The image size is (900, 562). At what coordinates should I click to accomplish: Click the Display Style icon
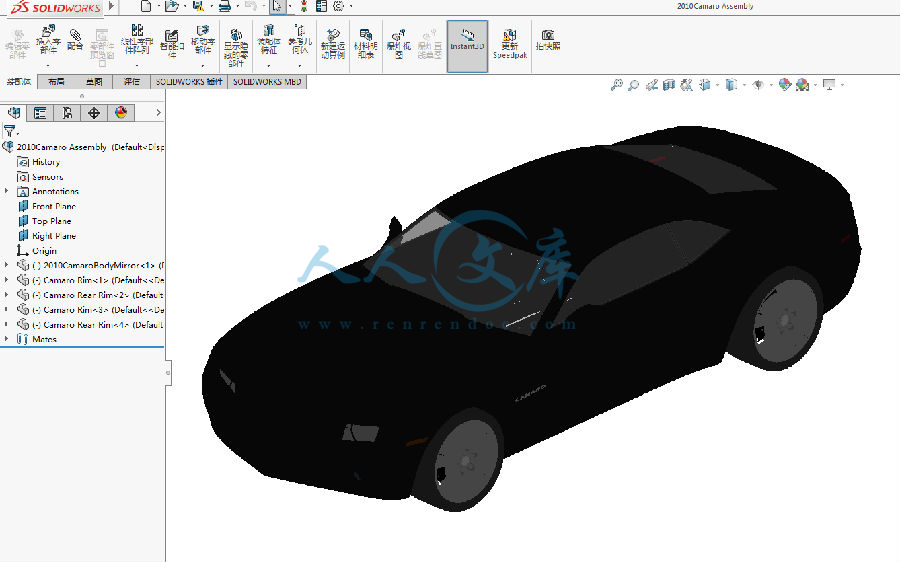coord(731,85)
